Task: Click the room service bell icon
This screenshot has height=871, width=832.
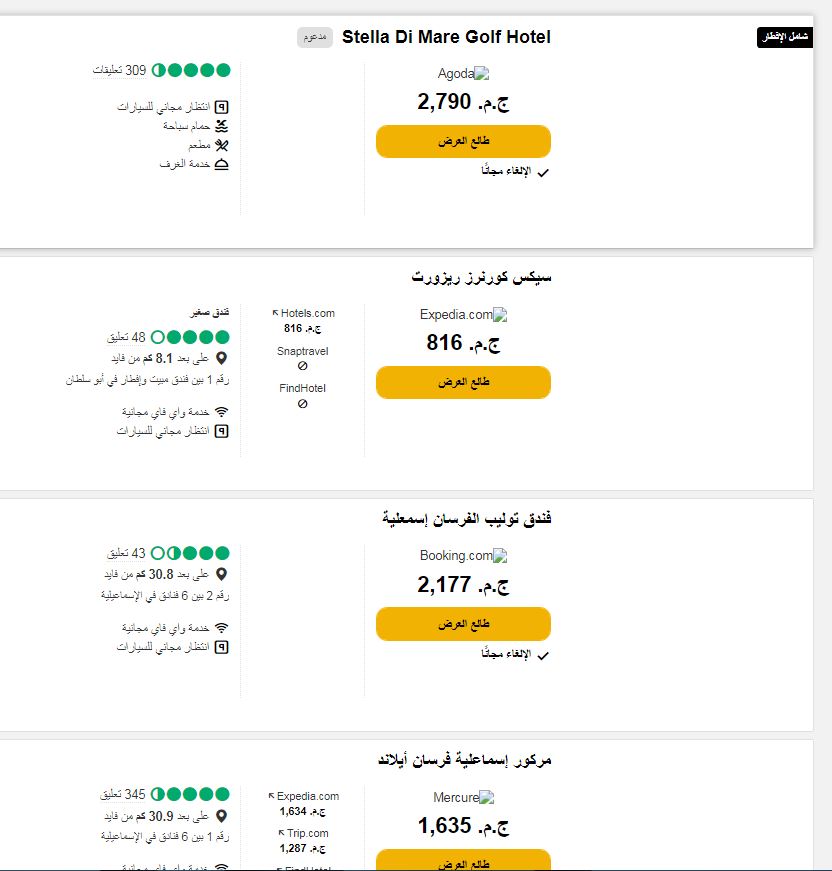Action: coord(222,164)
